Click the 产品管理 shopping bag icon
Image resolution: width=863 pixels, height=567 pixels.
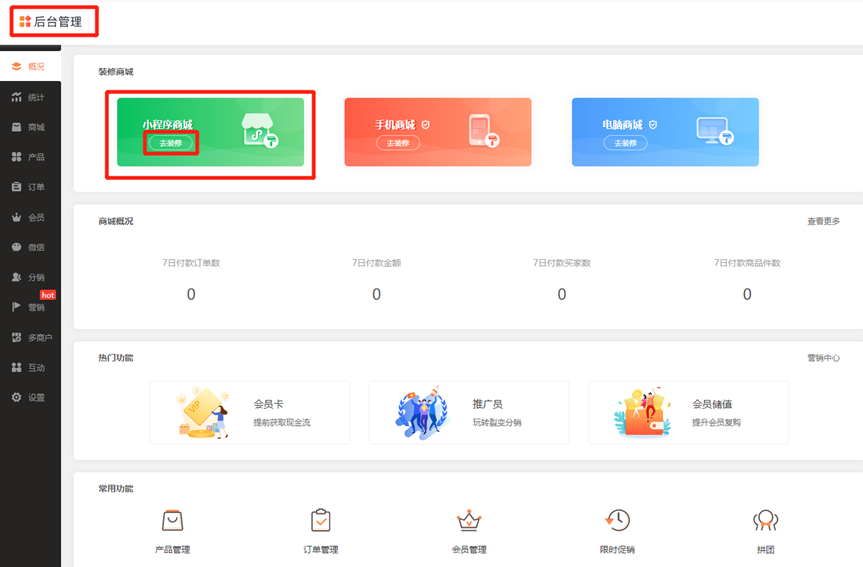(x=173, y=520)
